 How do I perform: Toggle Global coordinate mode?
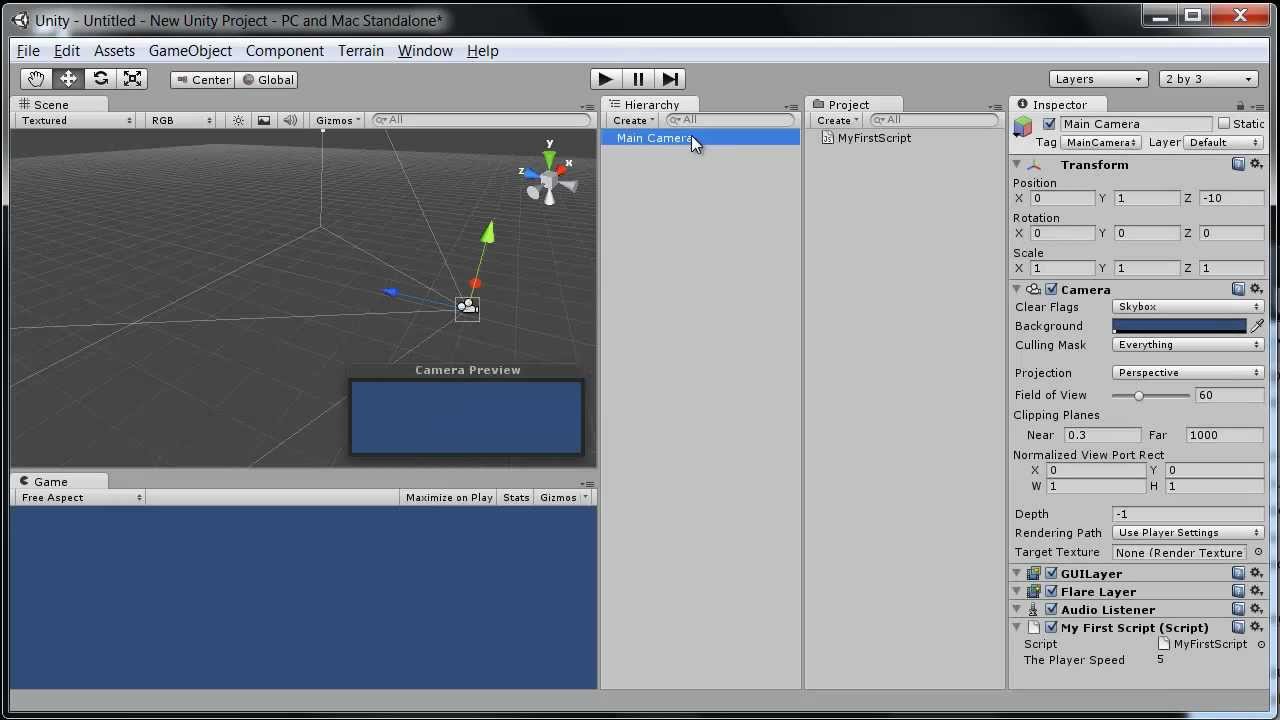coord(267,80)
